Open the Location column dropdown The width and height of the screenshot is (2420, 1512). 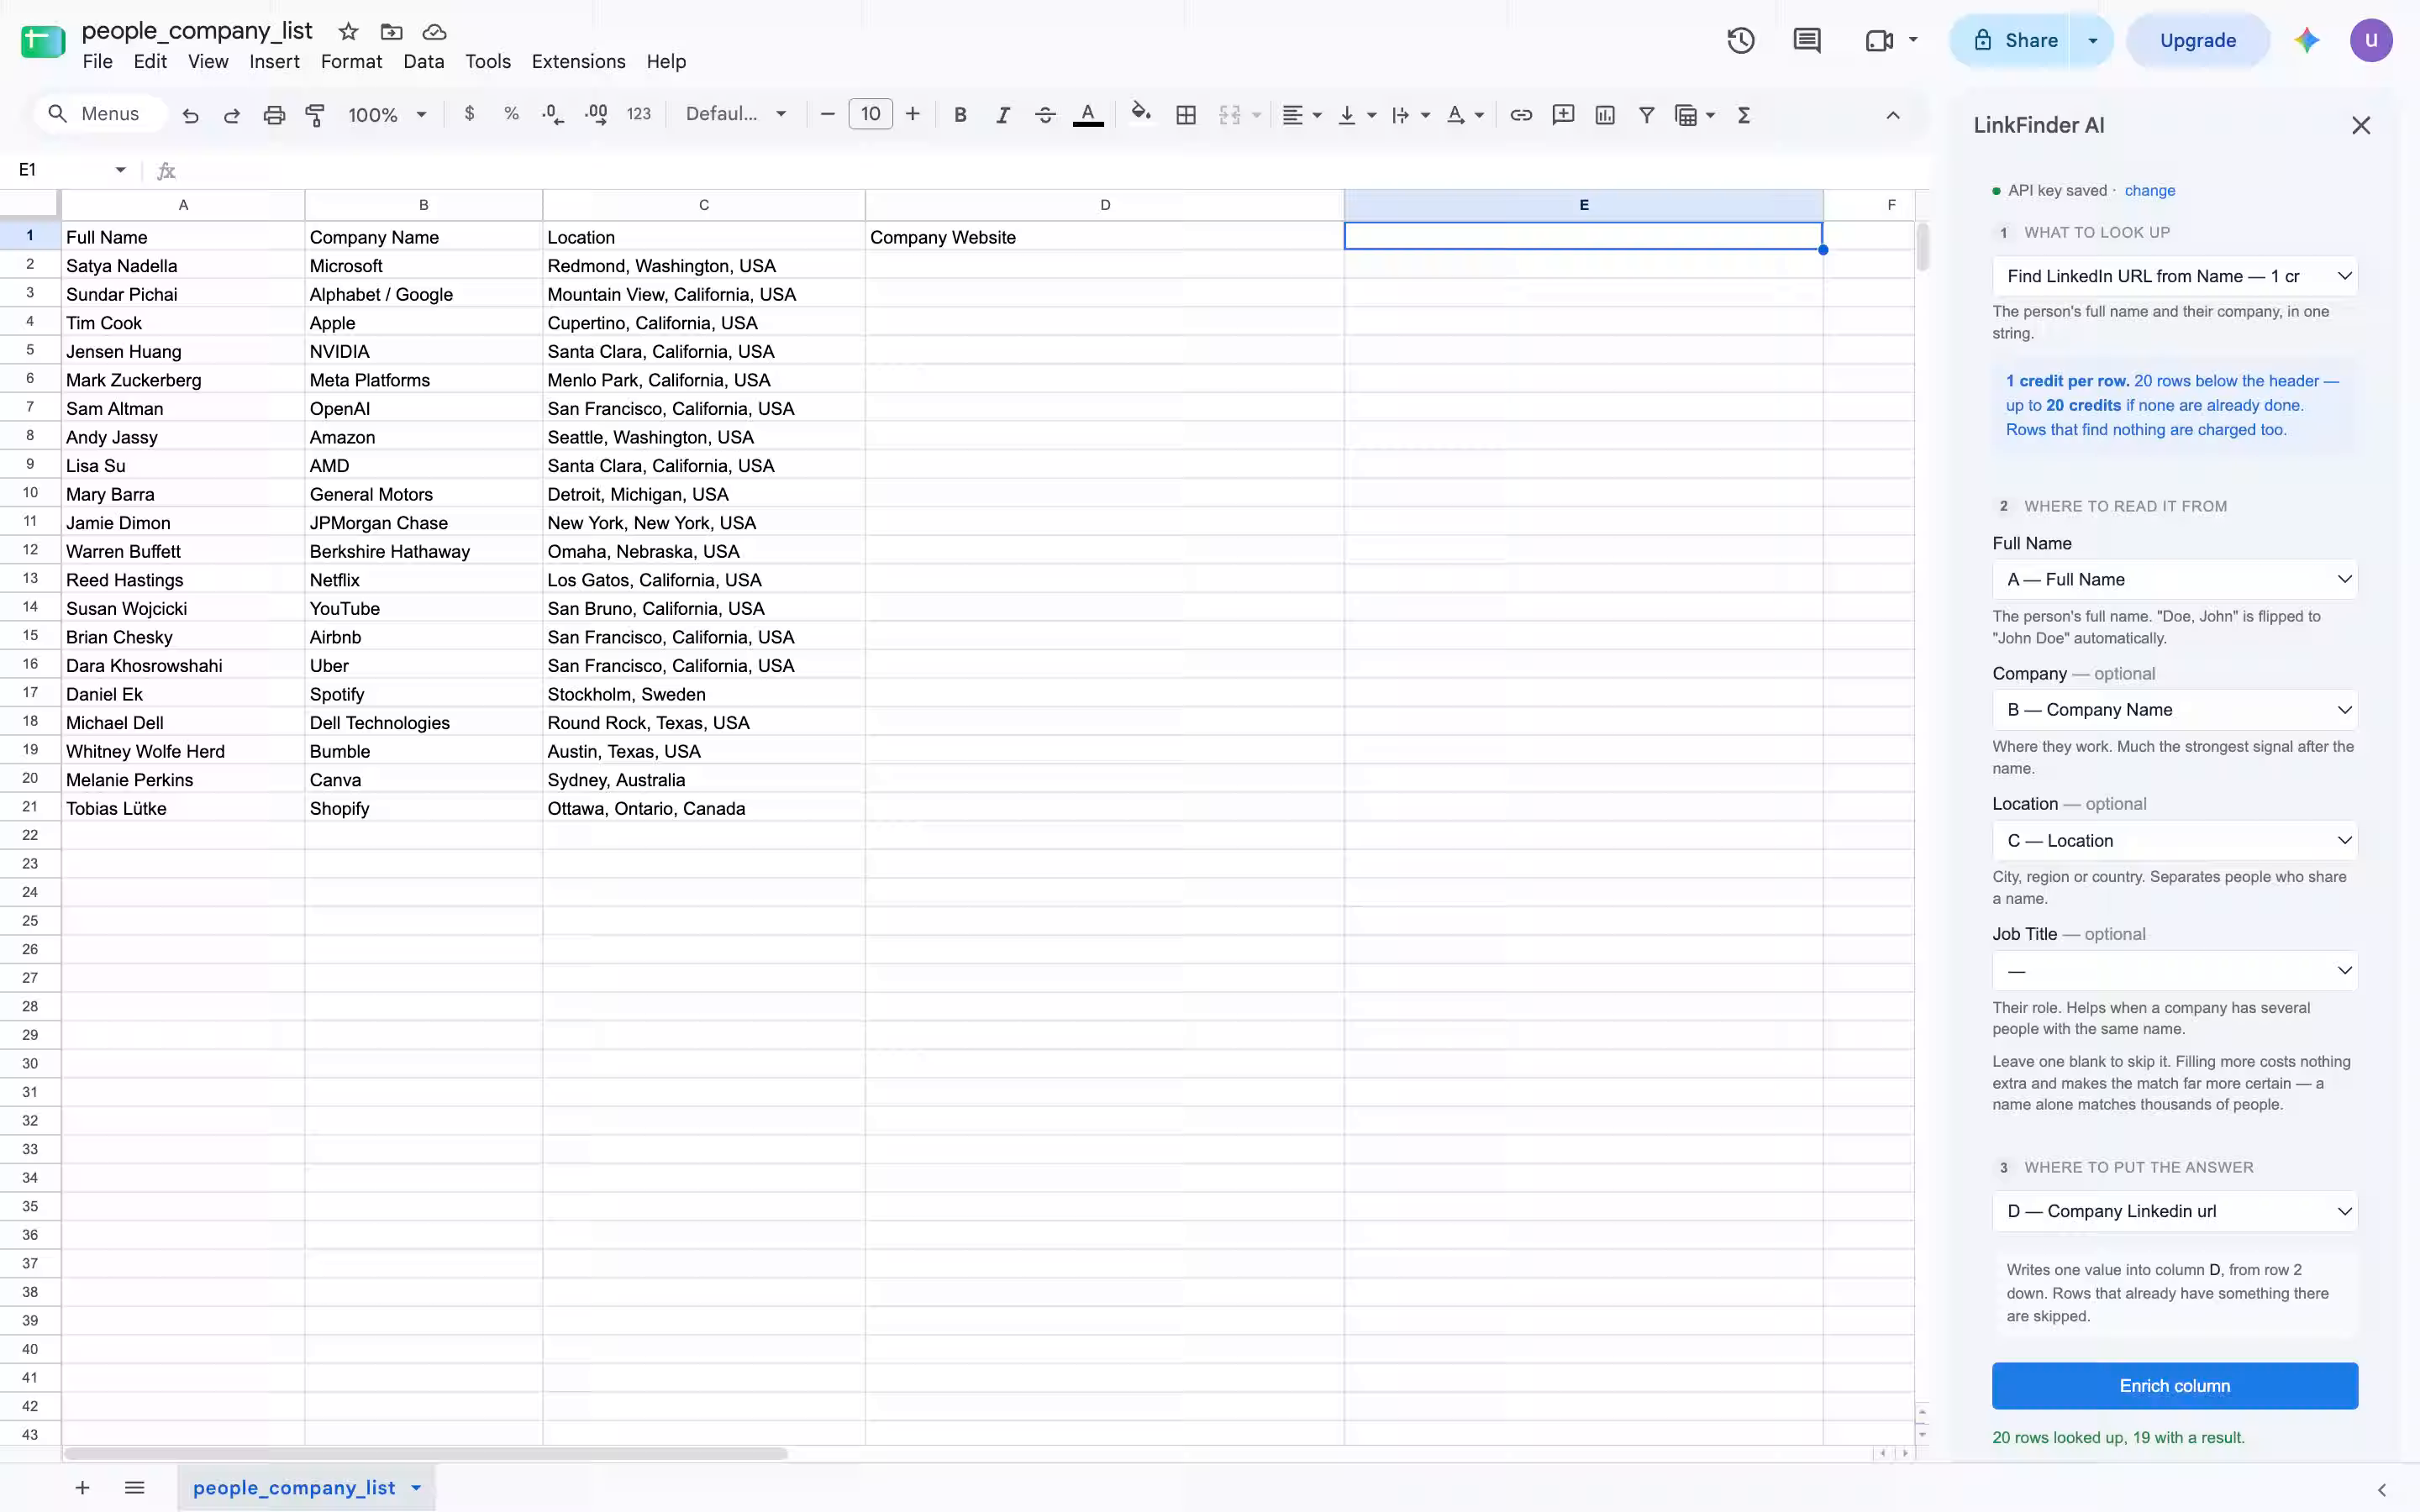click(2174, 841)
